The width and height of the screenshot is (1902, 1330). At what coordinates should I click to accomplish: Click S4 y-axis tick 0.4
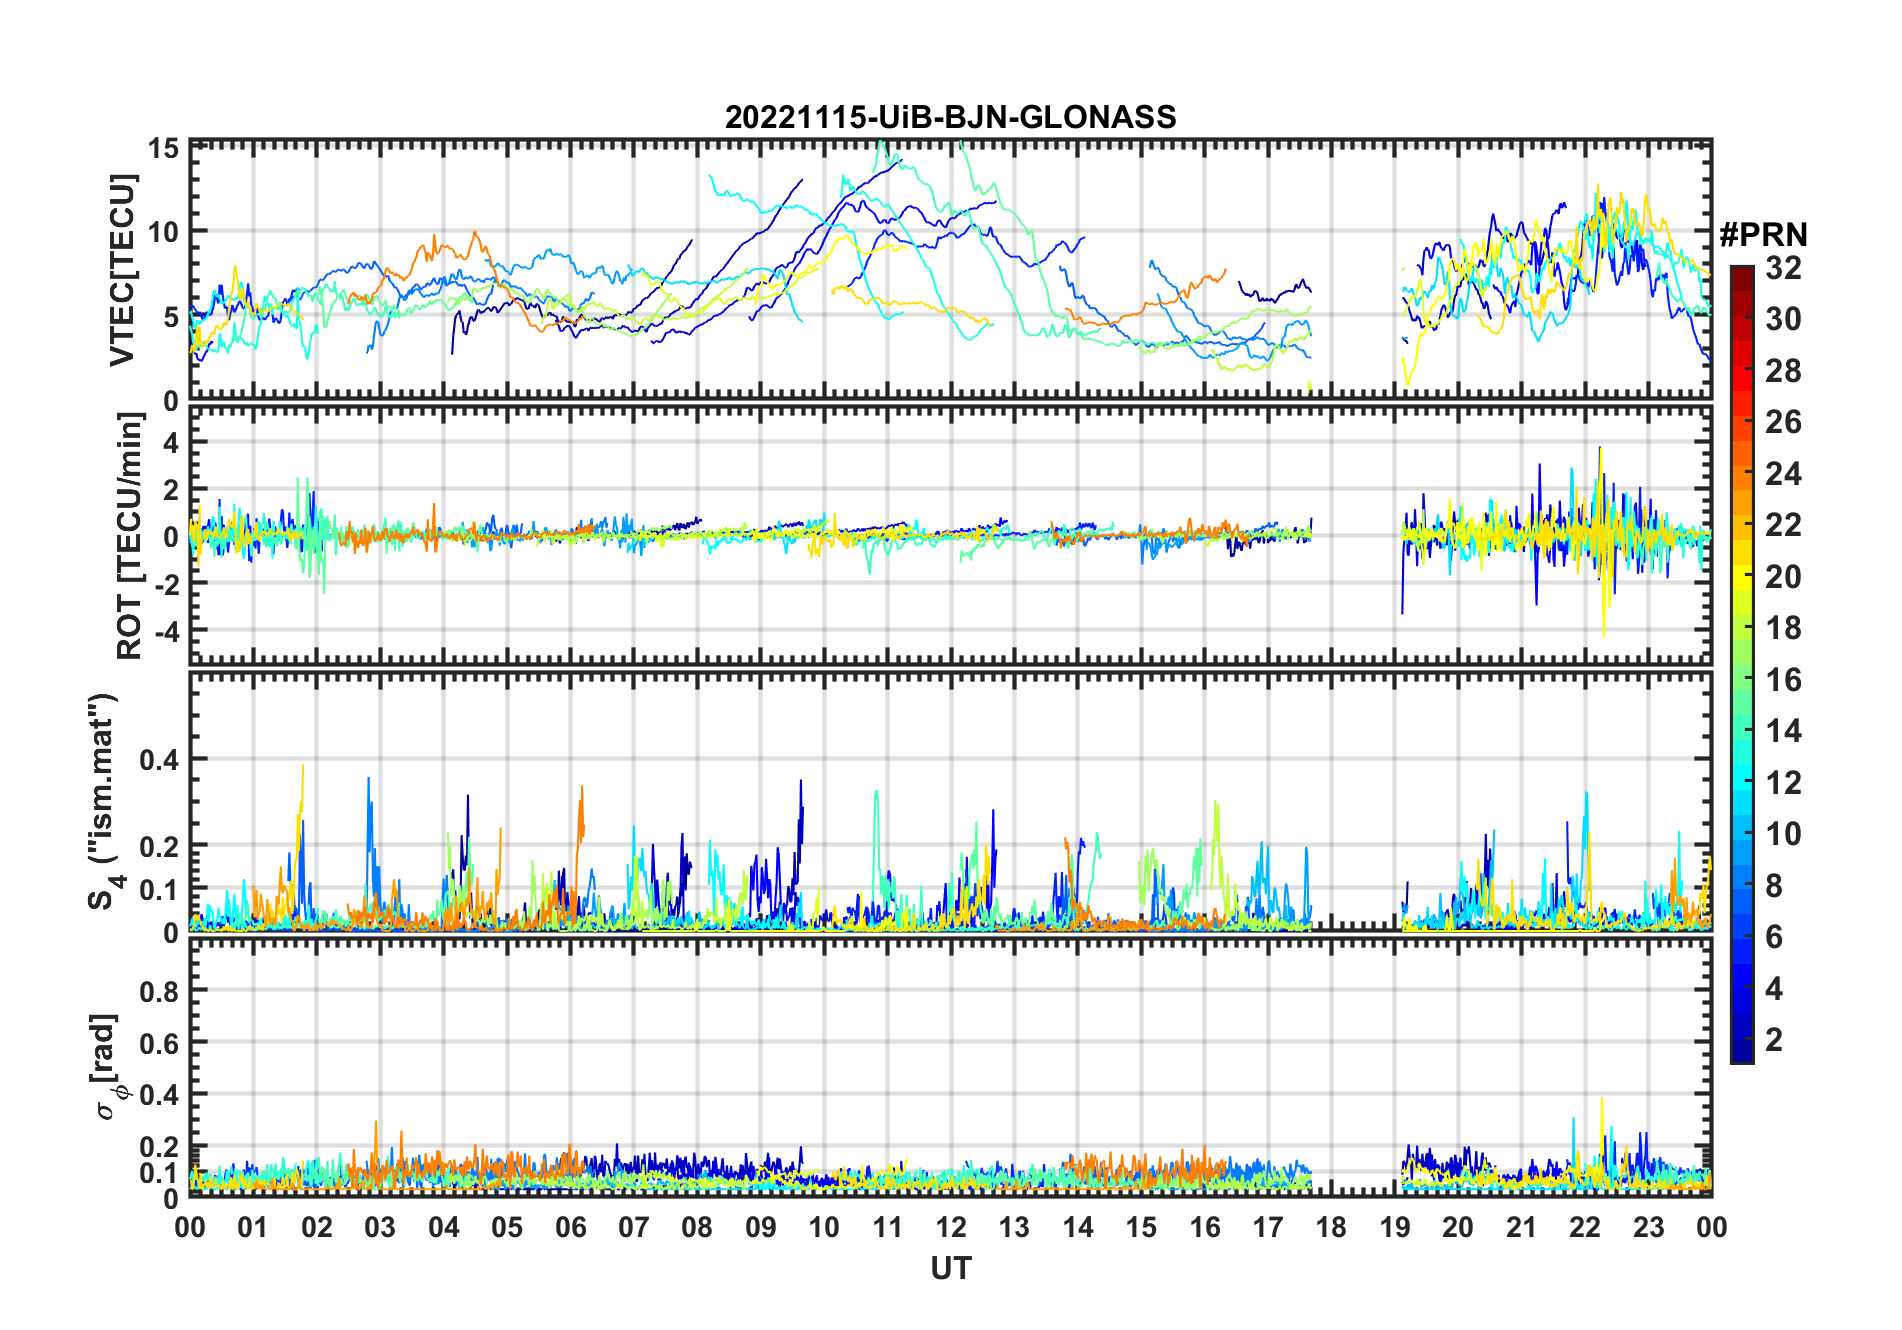coord(159,759)
